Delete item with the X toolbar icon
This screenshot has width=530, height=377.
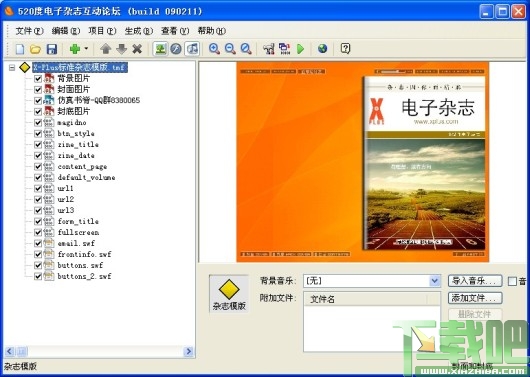[137, 49]
